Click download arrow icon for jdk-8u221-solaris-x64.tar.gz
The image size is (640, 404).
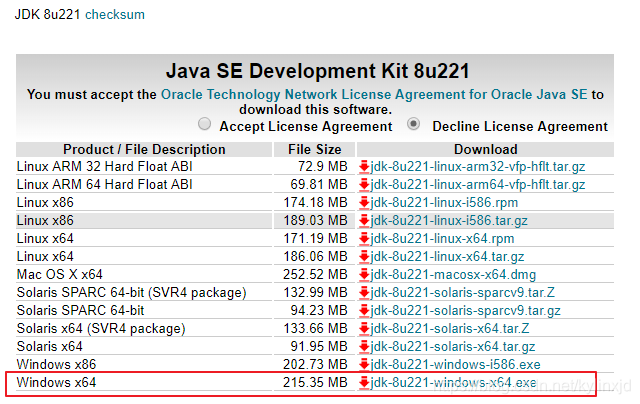pos(364,346)
